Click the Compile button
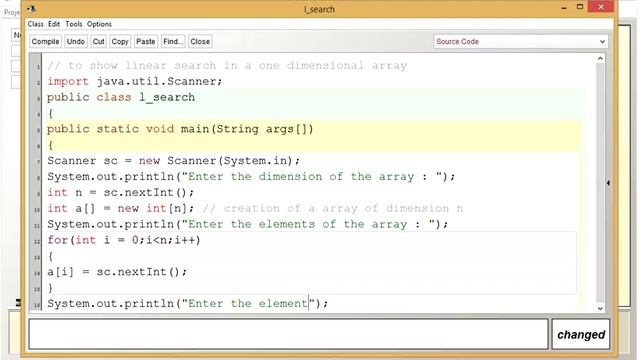640x360 pixels. tap(45, 41)
